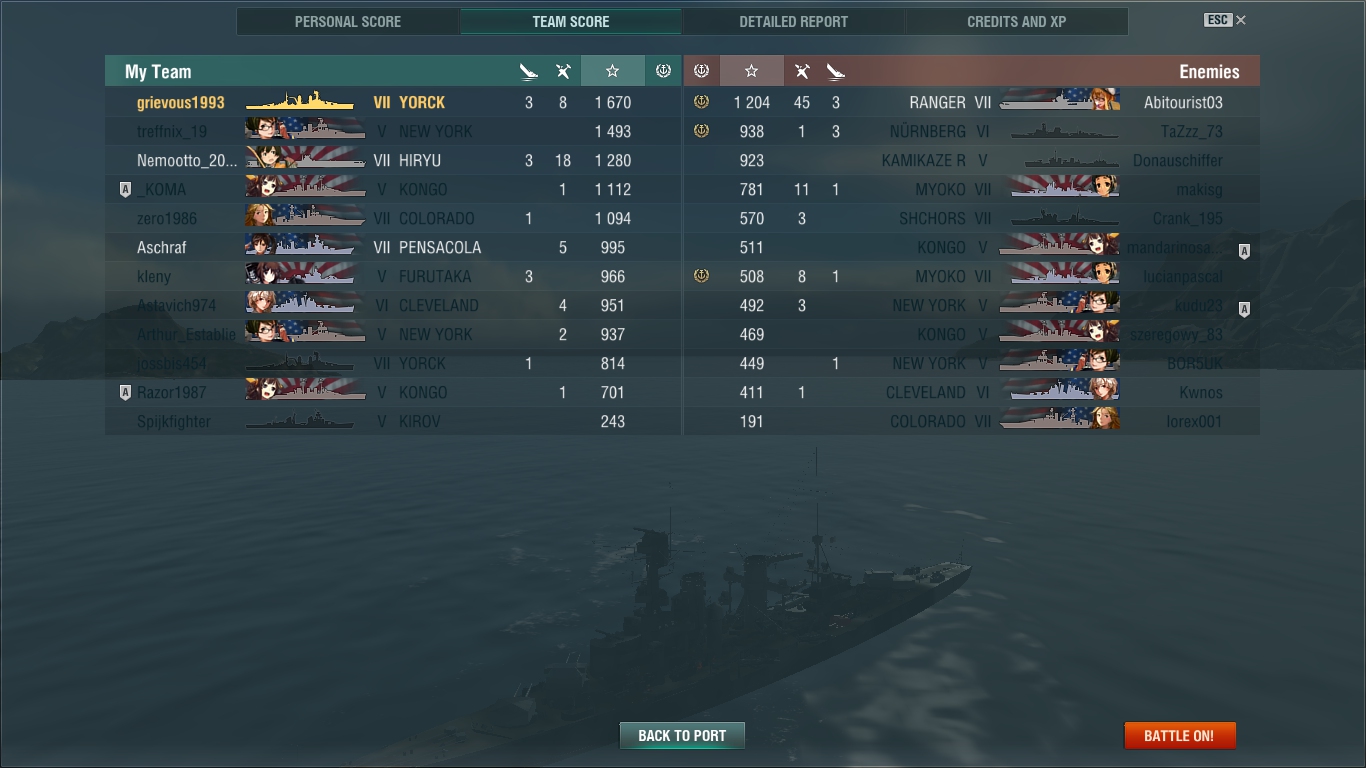Click the Back to Port button
The height and width of the screenshot is (768, 1366).
pyautogui.click(x=682, y=735)
